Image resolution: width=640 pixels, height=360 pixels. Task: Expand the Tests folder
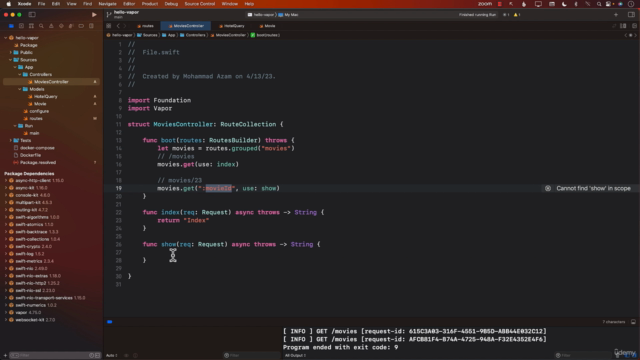point(11,140)
